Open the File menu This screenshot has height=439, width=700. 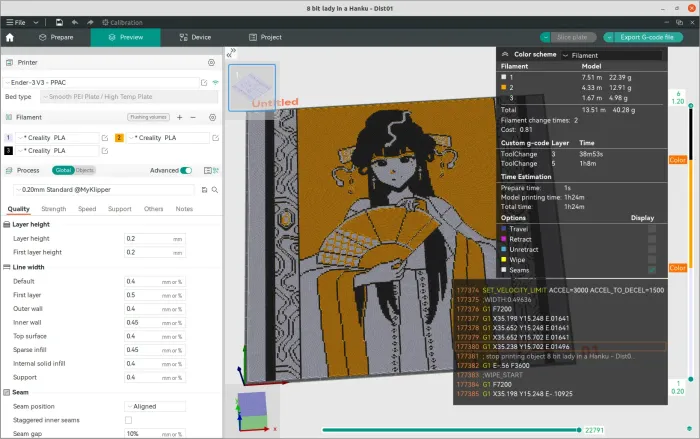(x=16, y=22)
